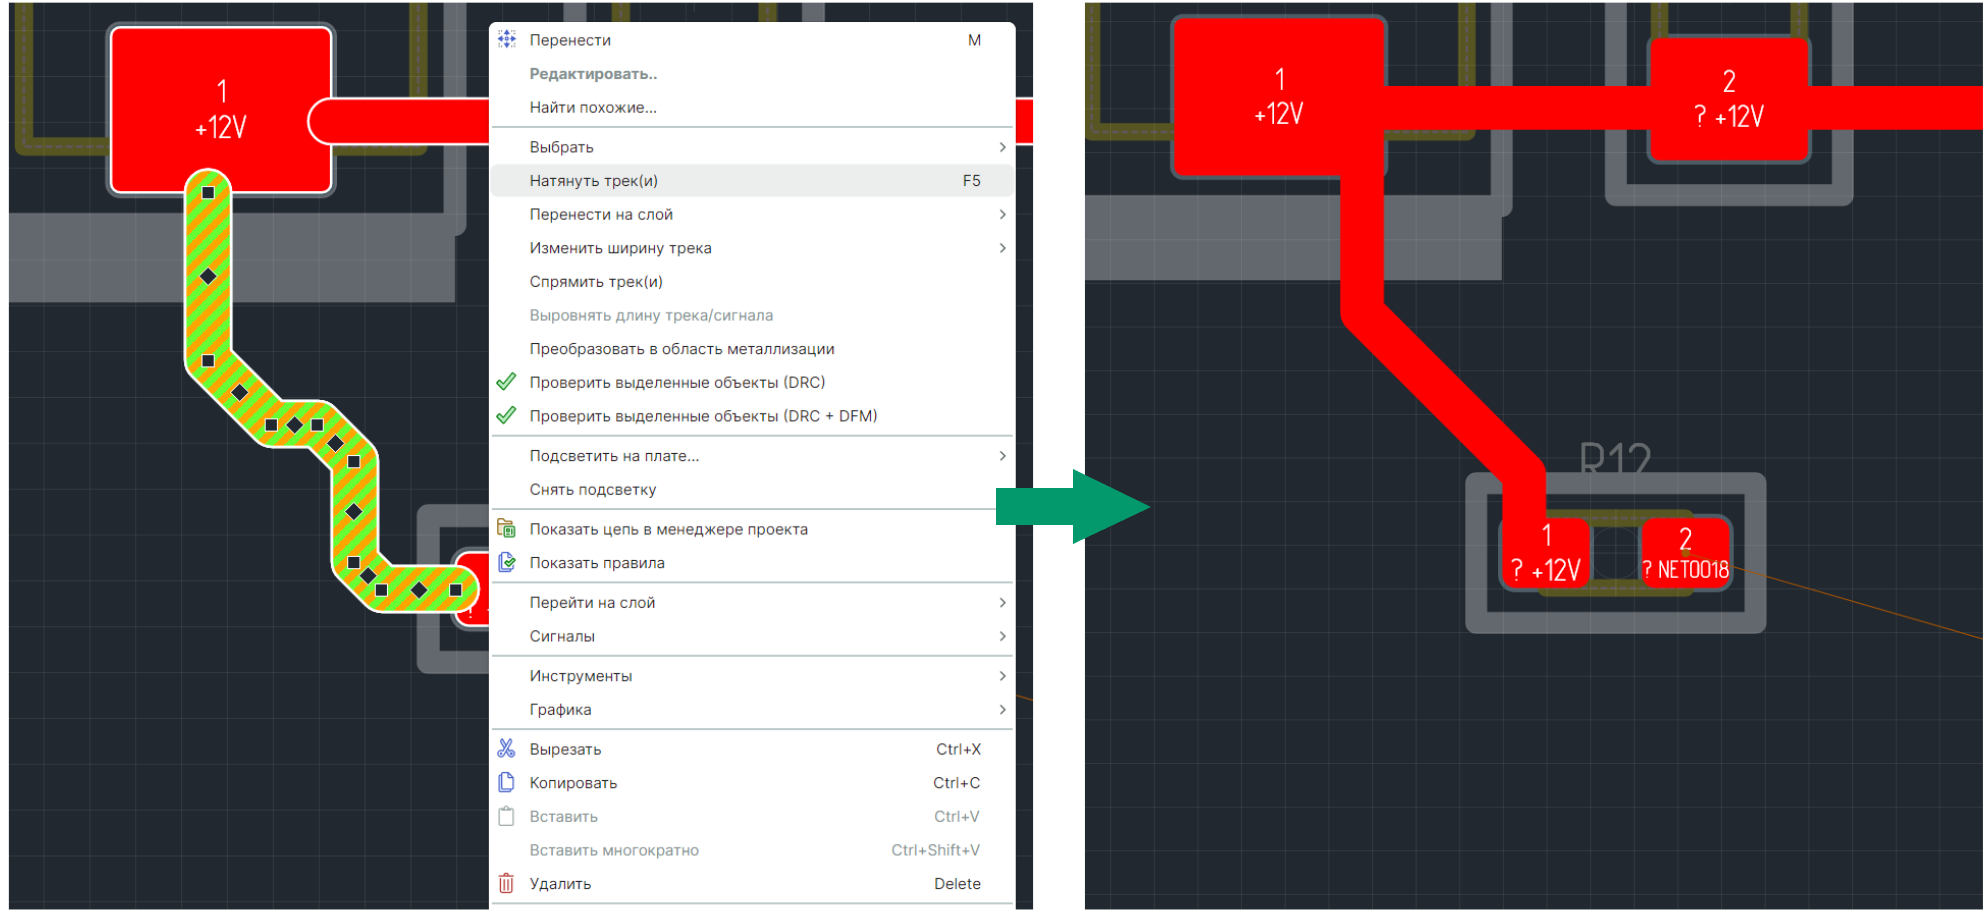Expand the Перенести на слой submenu arrow
1988x914 pixels.
(1002, 214)
